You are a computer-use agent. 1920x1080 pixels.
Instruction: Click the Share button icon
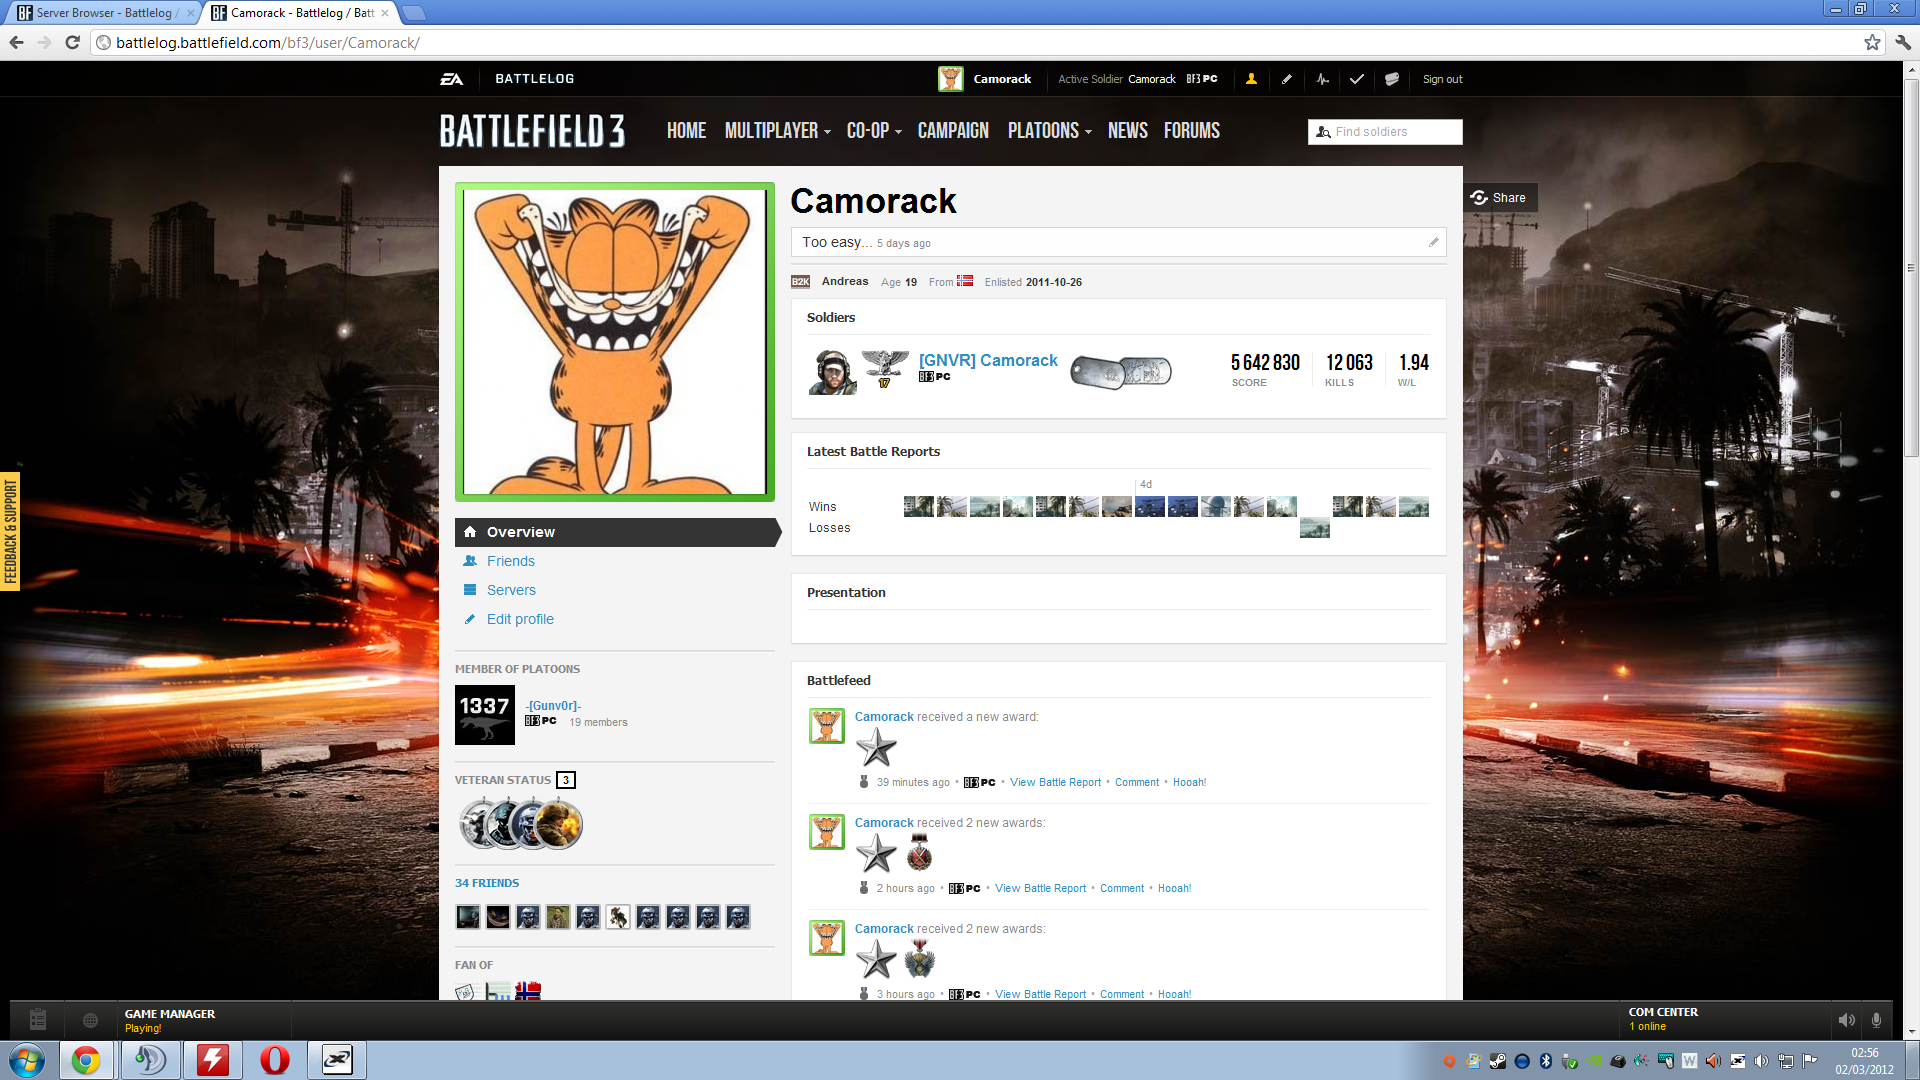[1479, 197]
